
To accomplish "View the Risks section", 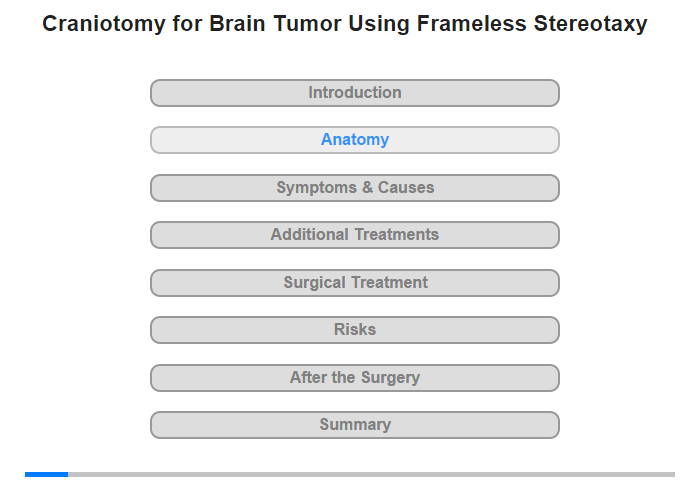I will (355, 330).
